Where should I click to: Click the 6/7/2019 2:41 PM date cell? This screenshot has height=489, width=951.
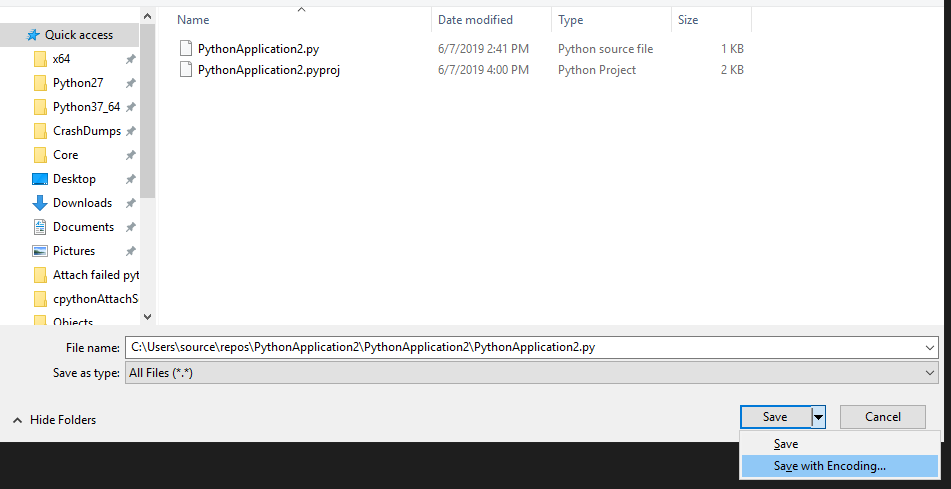click(x=483, y=49)
